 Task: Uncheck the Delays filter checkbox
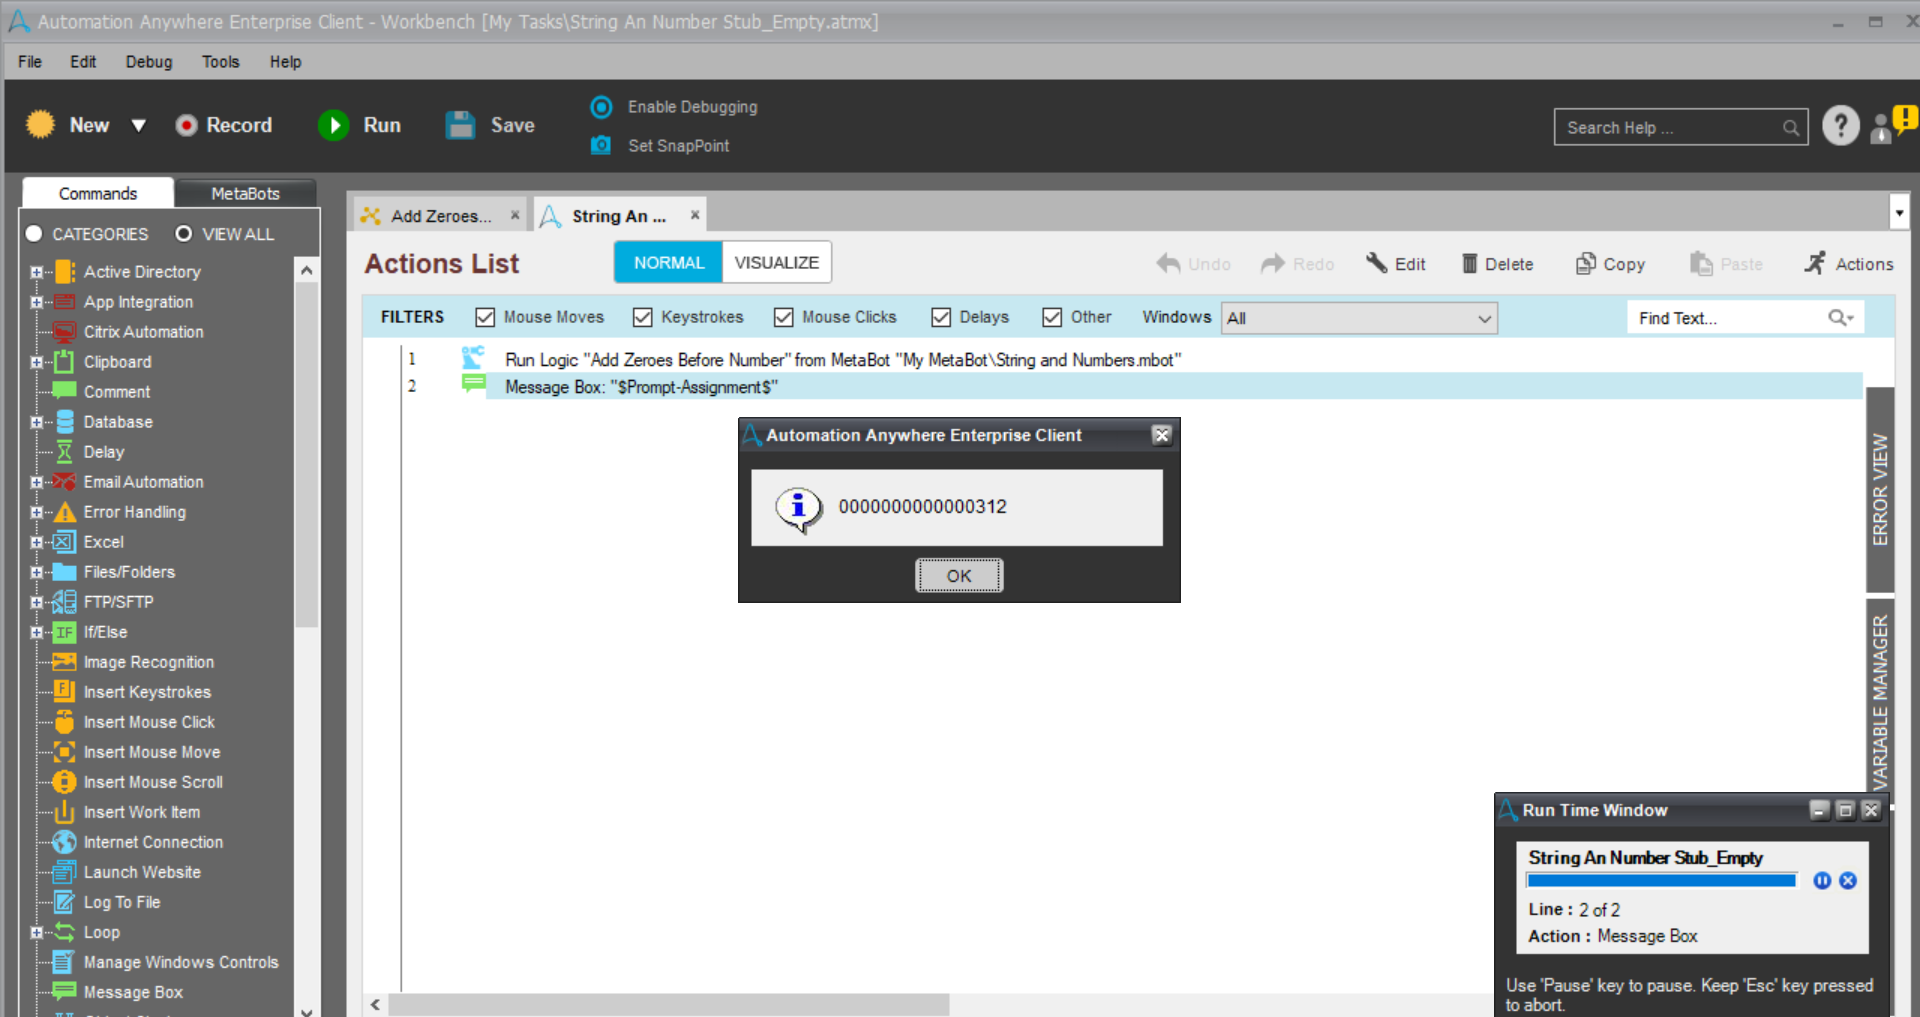tap(941, 317)
